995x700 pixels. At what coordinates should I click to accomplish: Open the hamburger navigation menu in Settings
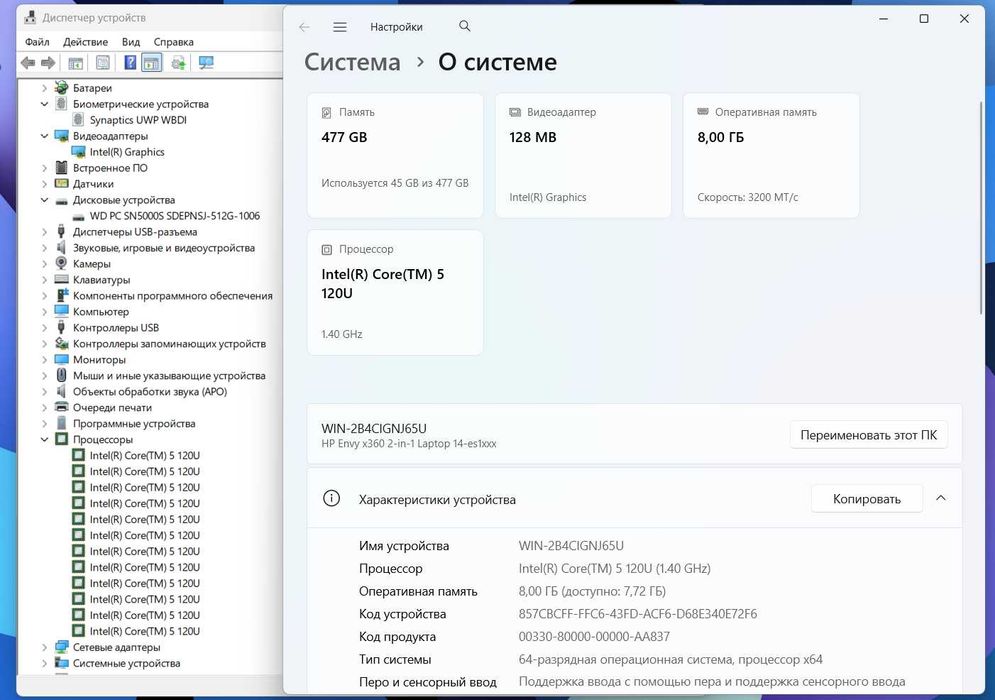340,27
